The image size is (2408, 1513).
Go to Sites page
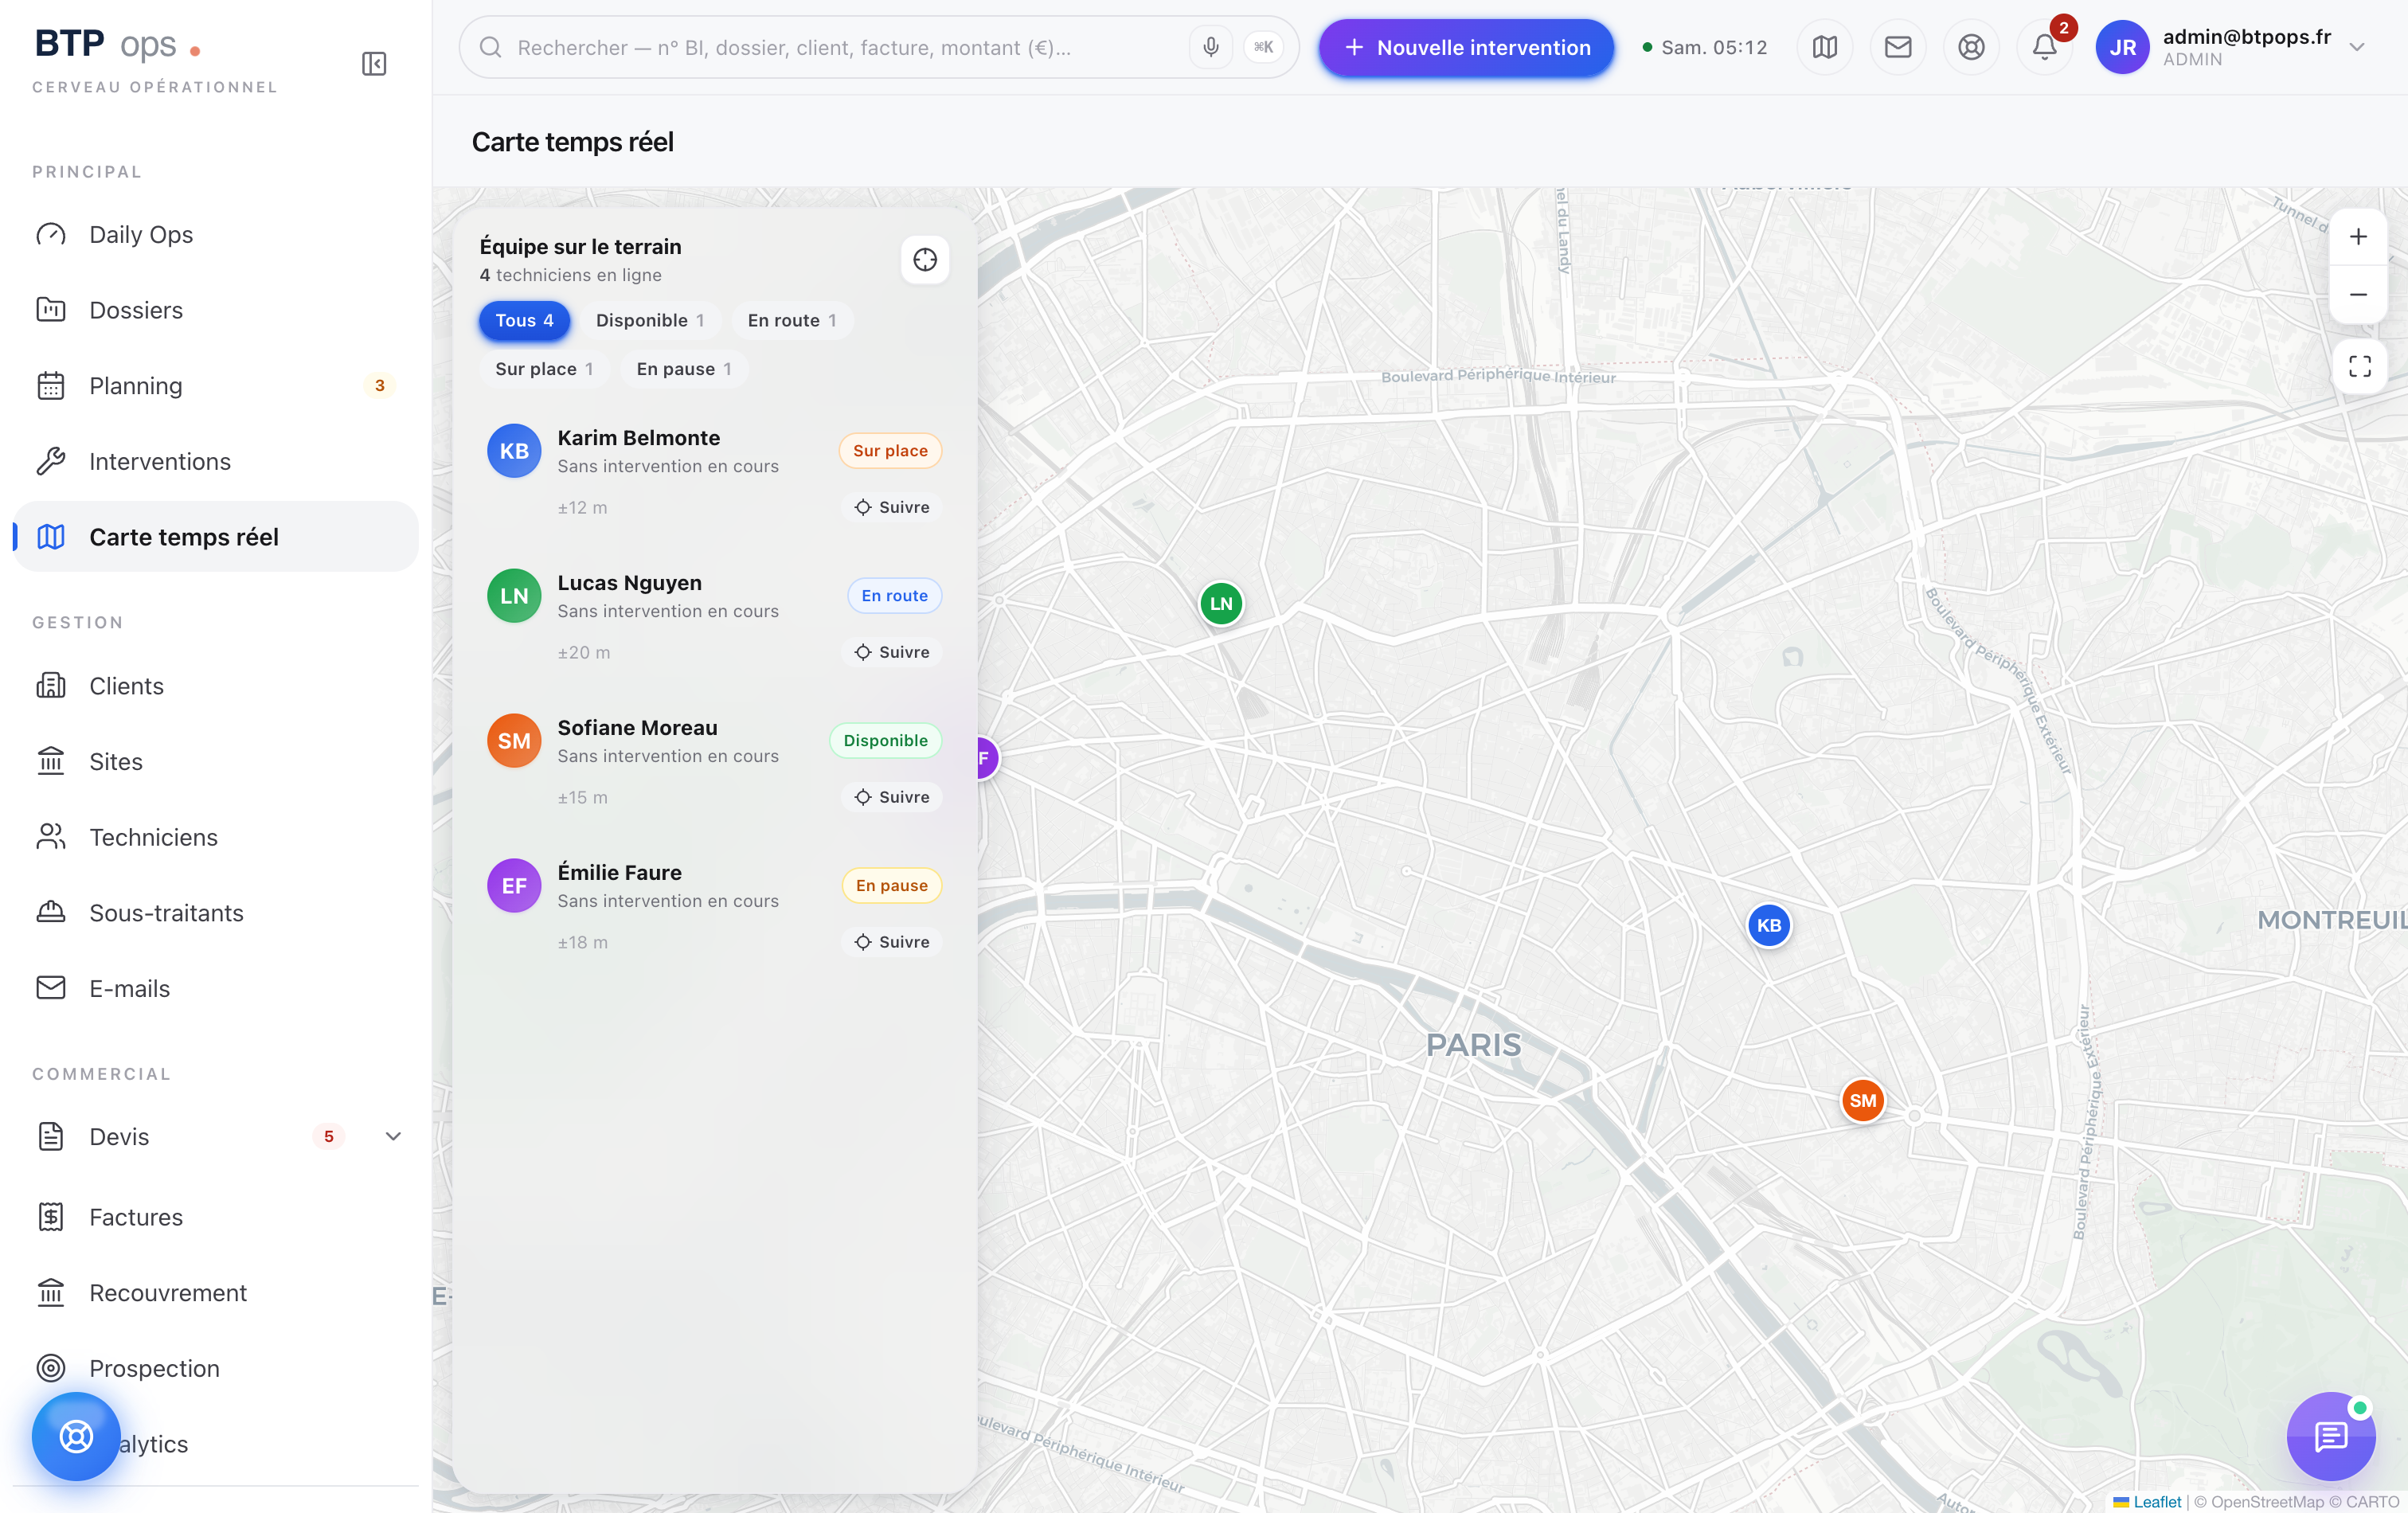click(215, 762)
